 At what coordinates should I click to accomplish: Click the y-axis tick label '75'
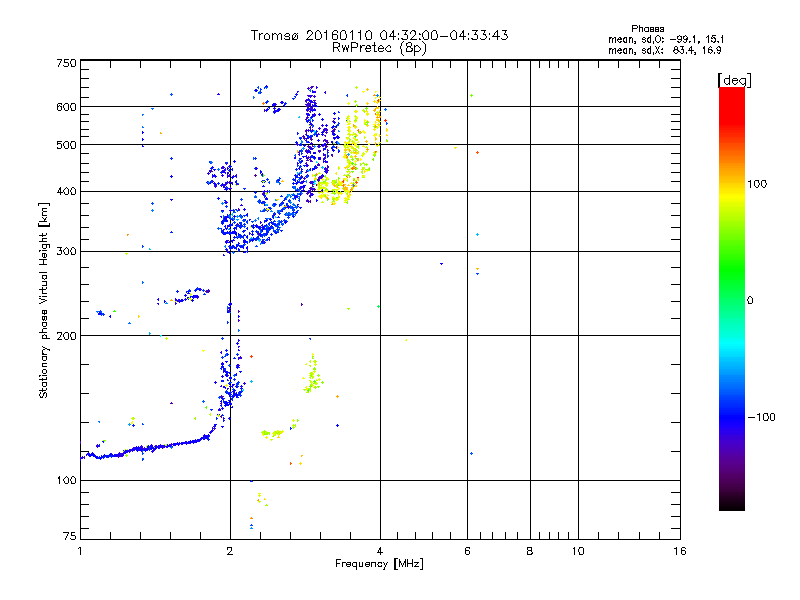(70, 536)
